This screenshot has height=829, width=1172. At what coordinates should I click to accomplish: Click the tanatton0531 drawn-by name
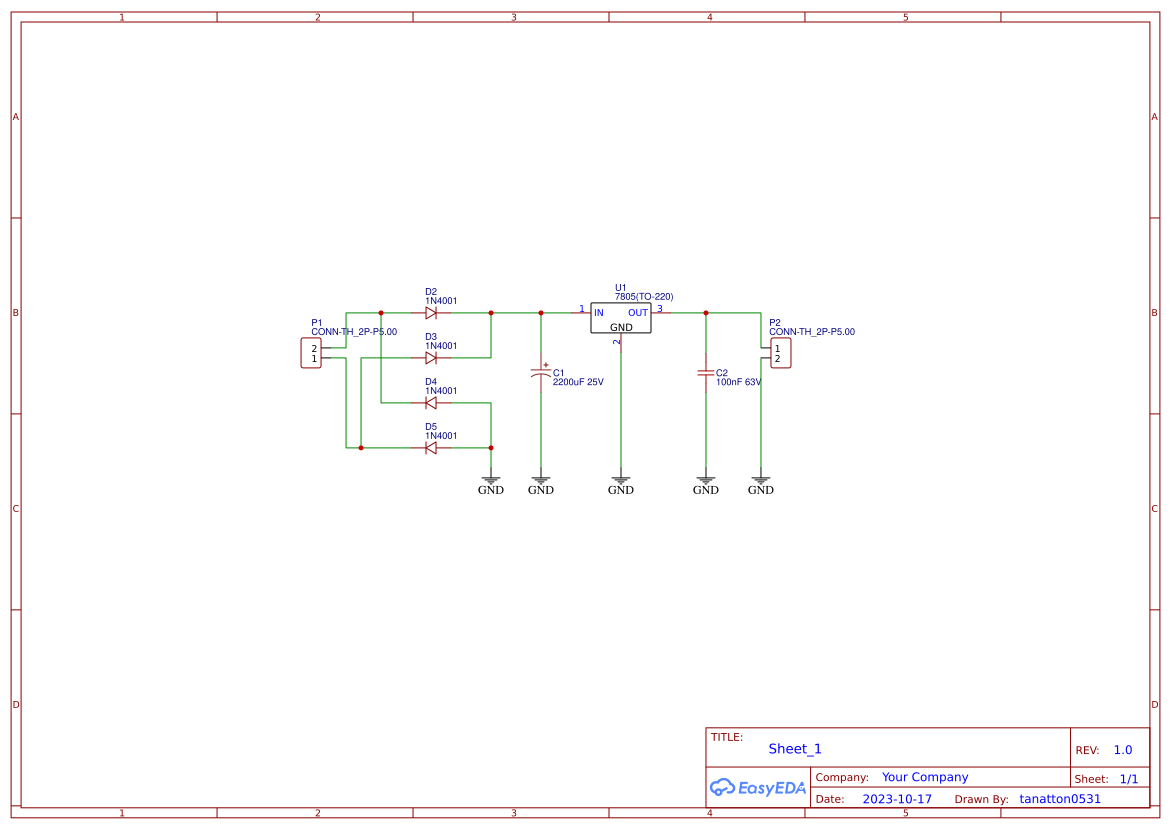(1060, 798)
